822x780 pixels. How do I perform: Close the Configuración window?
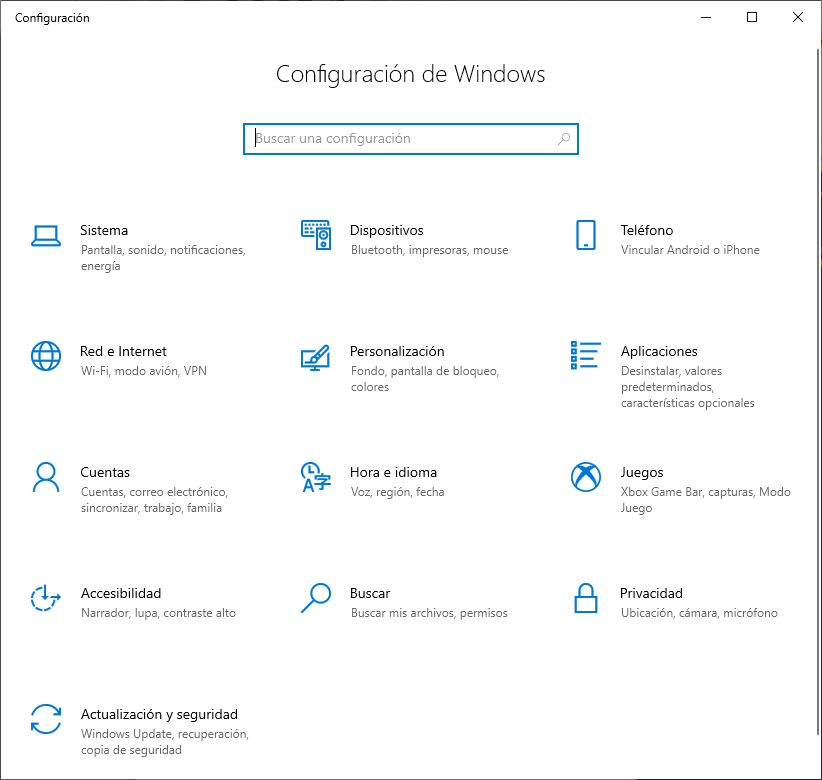click(x=797, y=17)
